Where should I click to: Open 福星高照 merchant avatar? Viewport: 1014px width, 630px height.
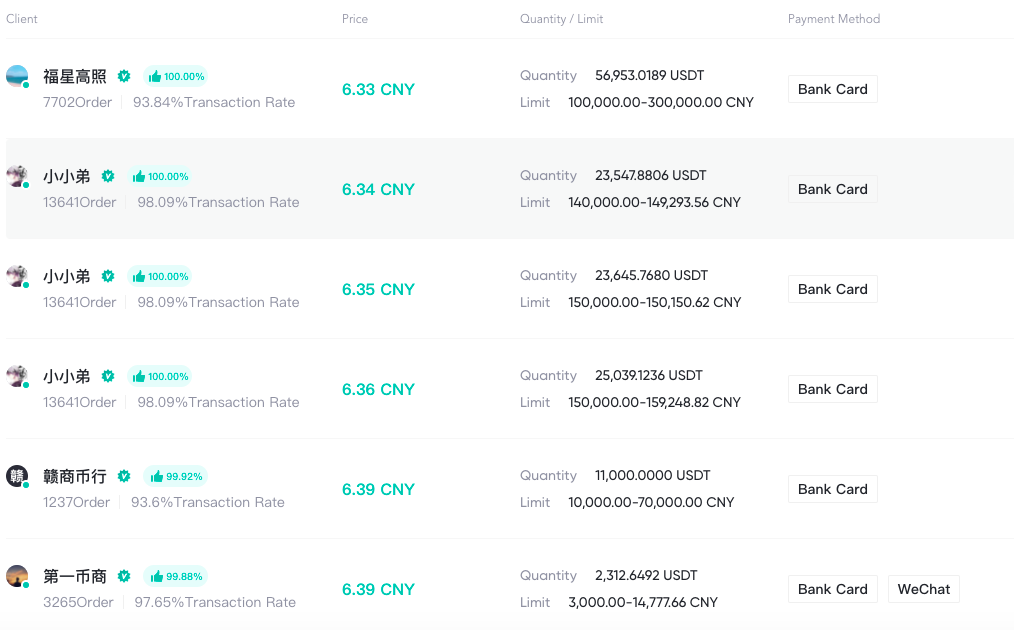[x=17, y=76]
